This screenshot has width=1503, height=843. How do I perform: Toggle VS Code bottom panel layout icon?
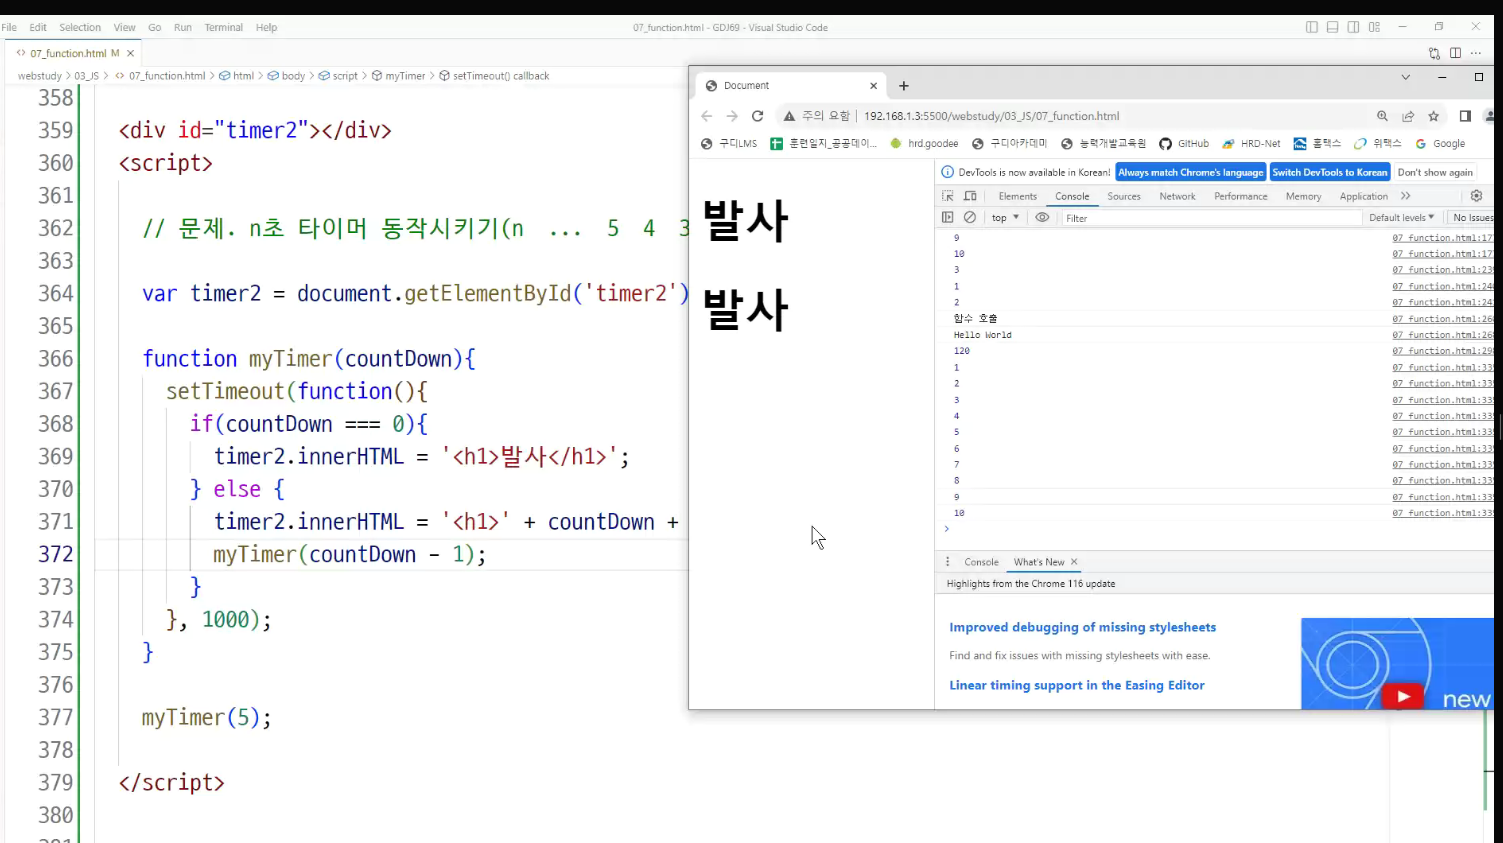coord(1333,27)
